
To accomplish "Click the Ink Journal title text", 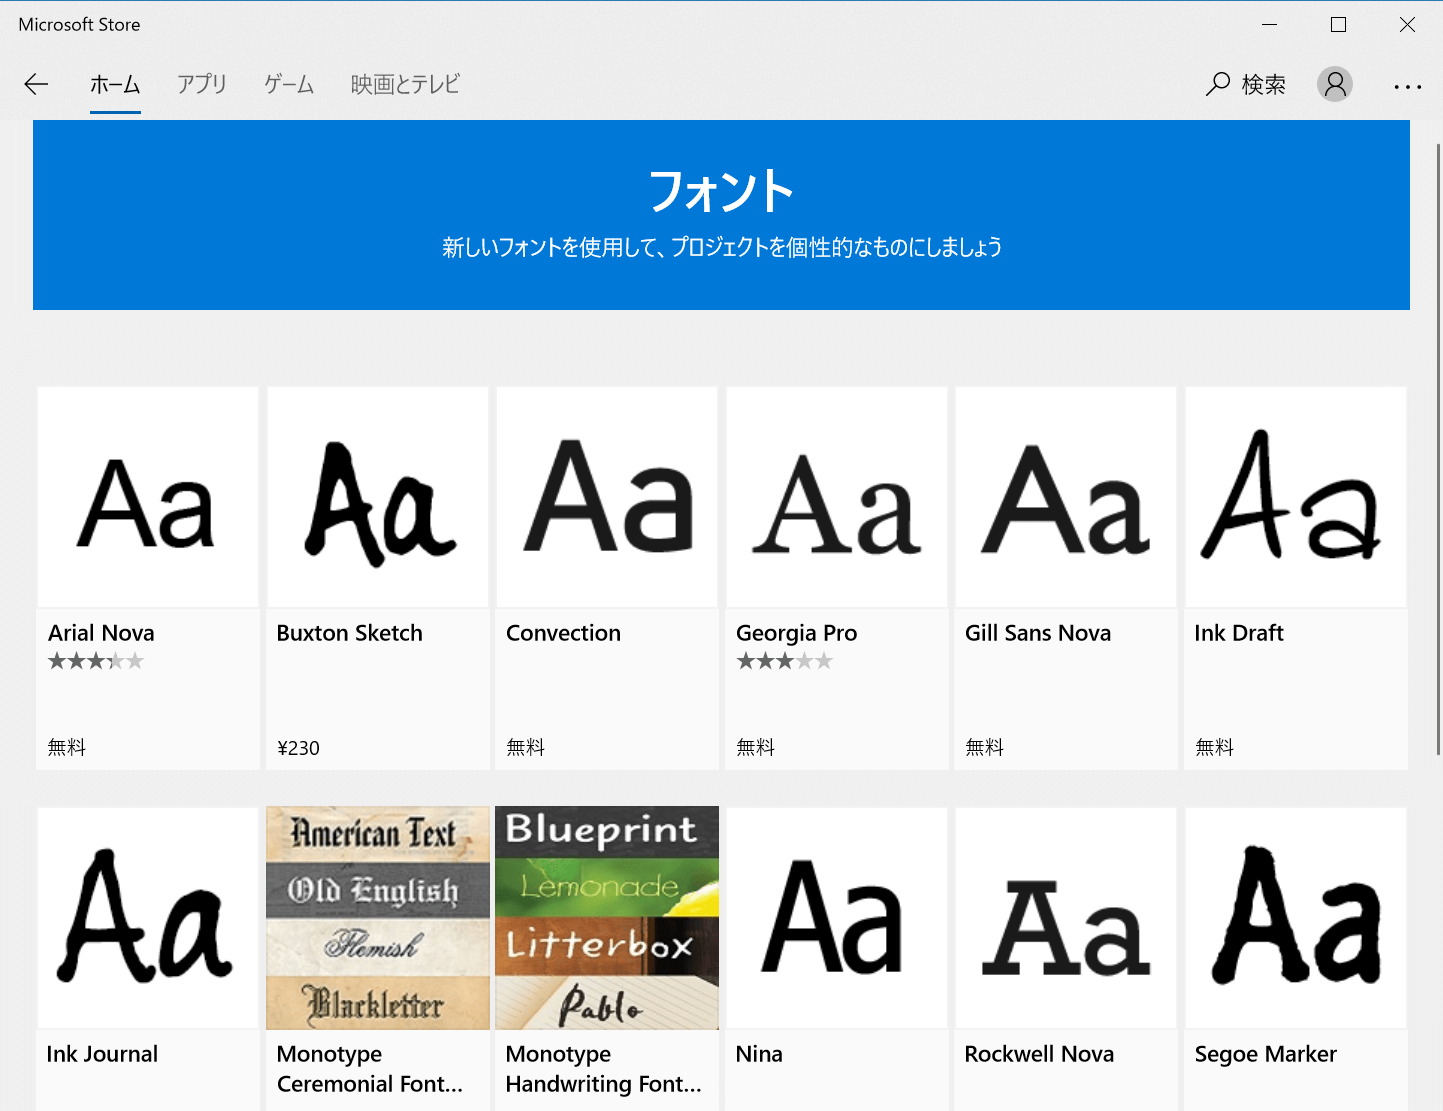I will (x=102, y=1054).
